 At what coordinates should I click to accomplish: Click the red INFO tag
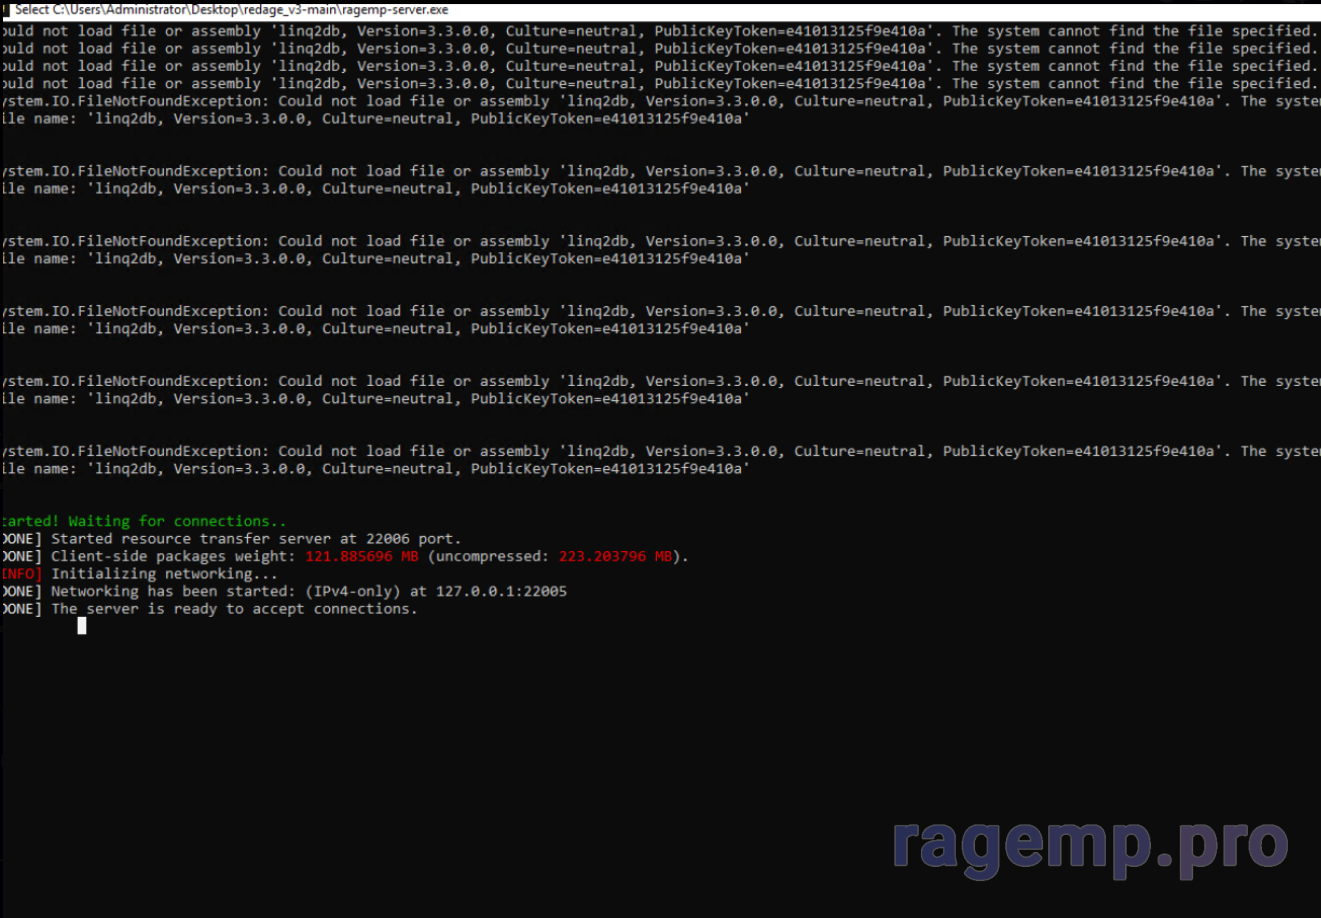coord(21,574)
